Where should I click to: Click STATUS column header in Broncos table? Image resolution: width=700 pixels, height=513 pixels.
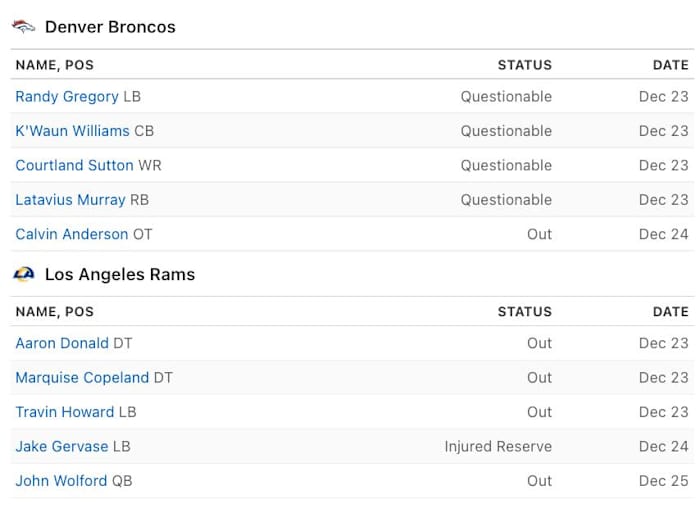[x=524, y=65]
